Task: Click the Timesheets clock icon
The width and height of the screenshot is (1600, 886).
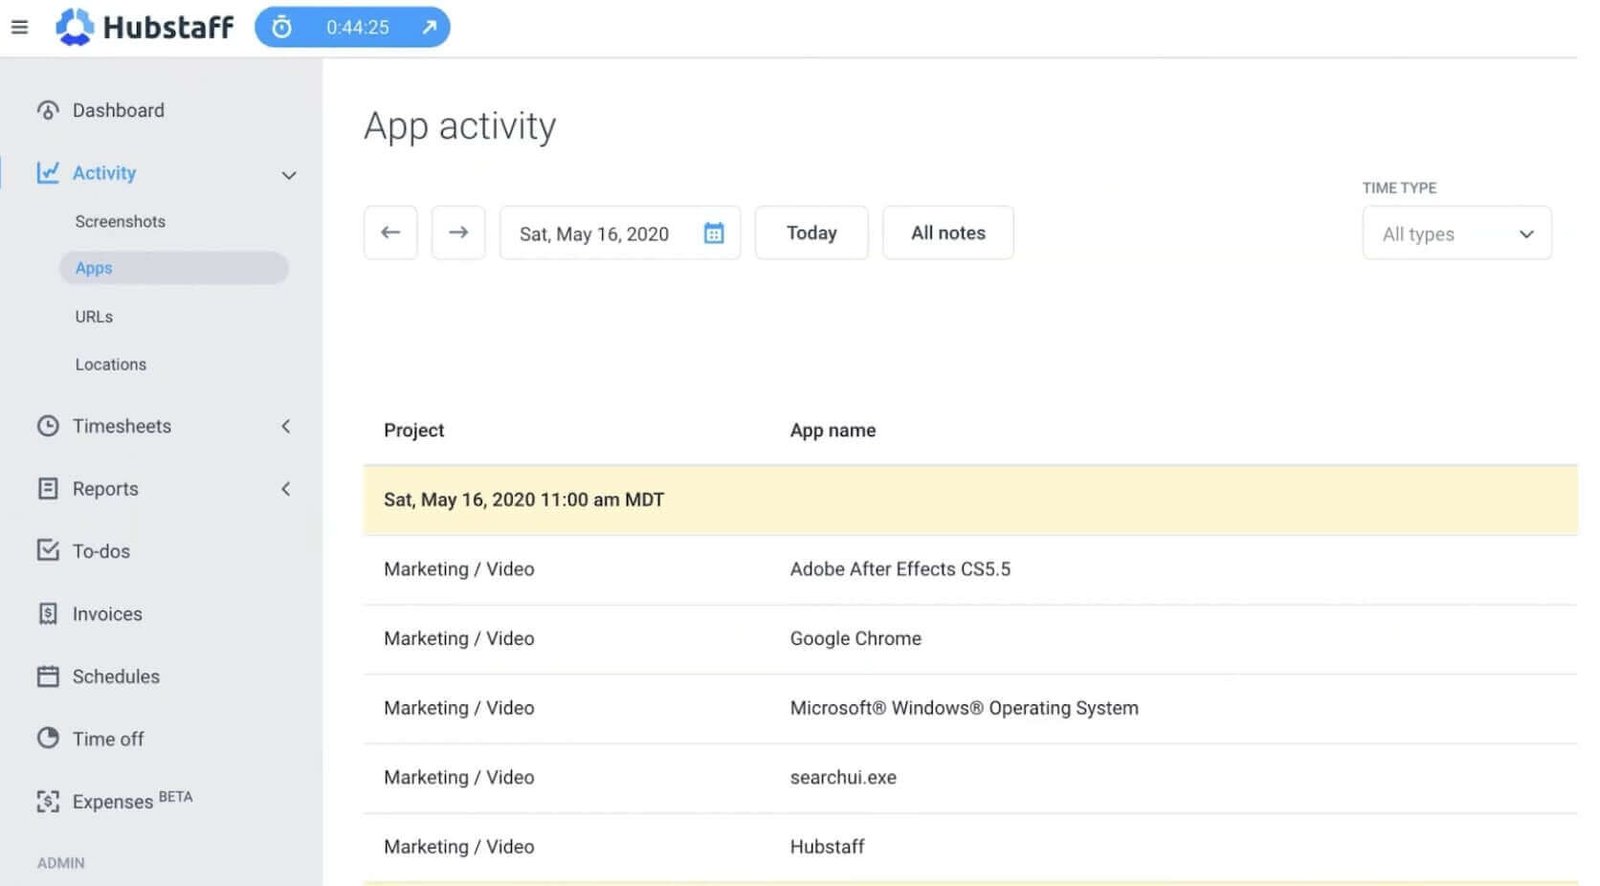Action: pos(48,426)
